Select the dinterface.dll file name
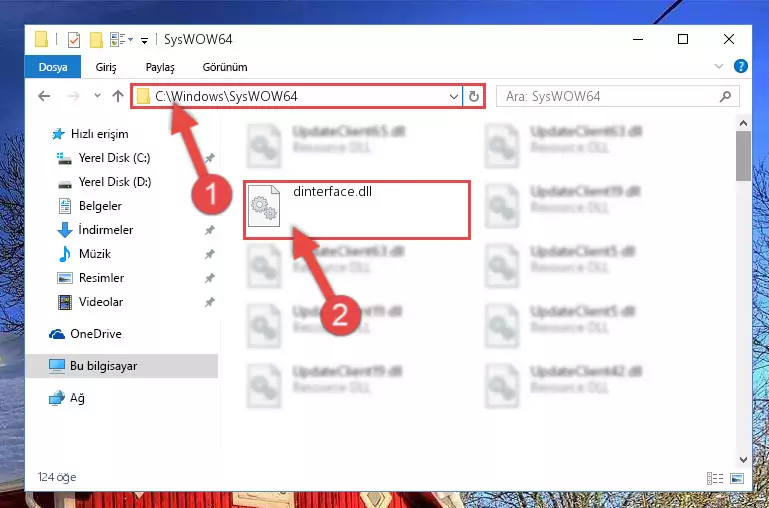Screen dimensions: 769x508 tap(333, 191)
